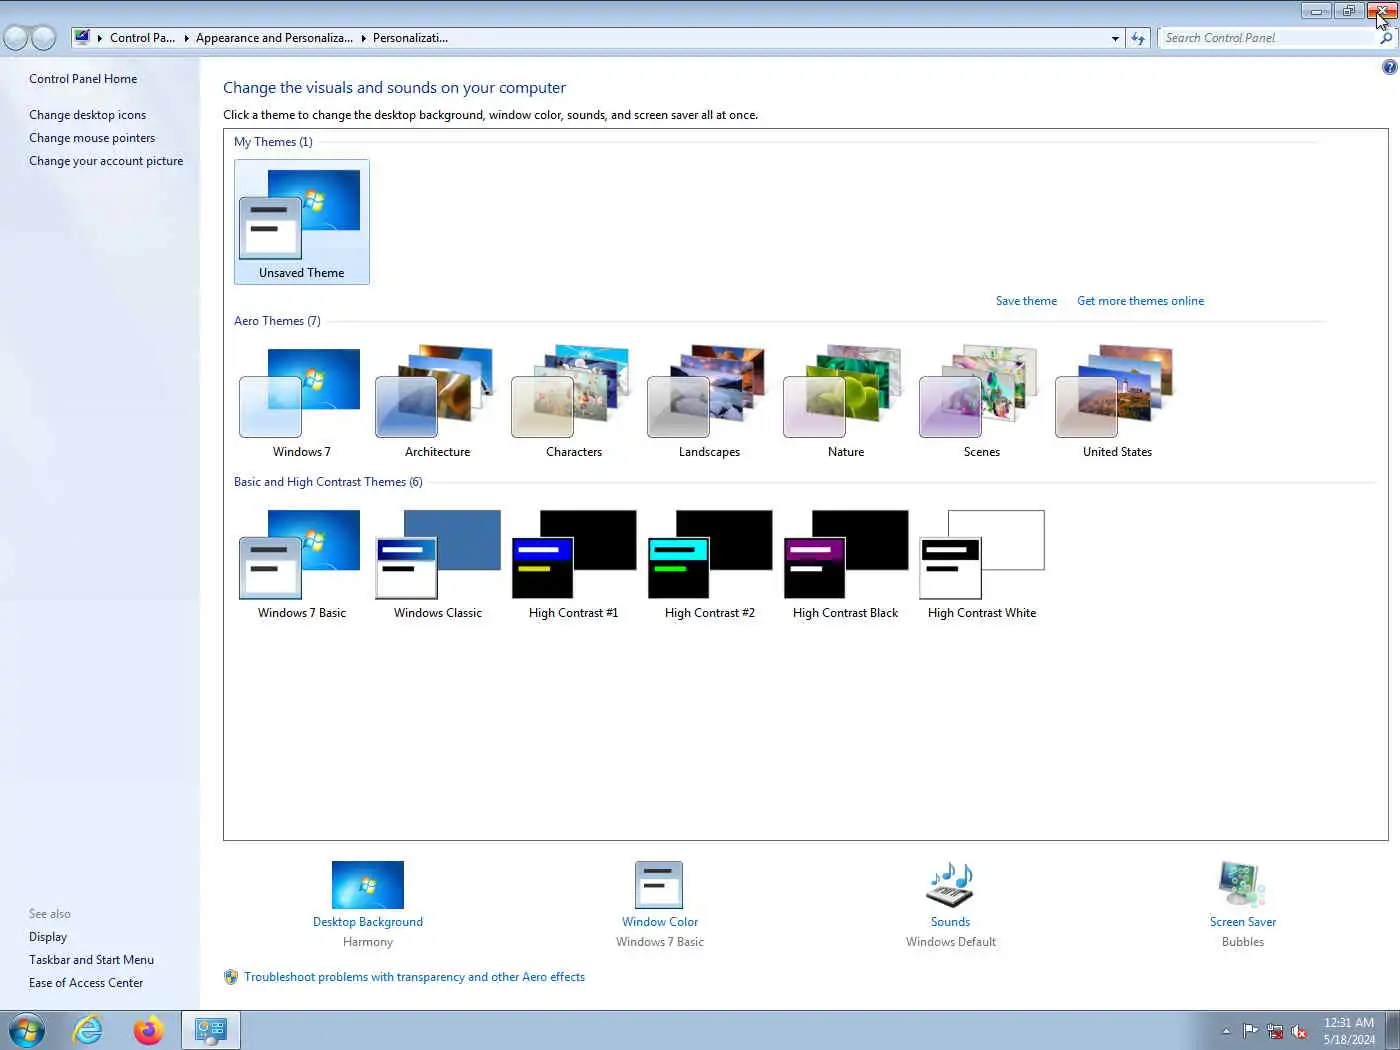Click the Help question mark icon
This screenshot has width=1400, height=1050.
[x=1389, y=67]
